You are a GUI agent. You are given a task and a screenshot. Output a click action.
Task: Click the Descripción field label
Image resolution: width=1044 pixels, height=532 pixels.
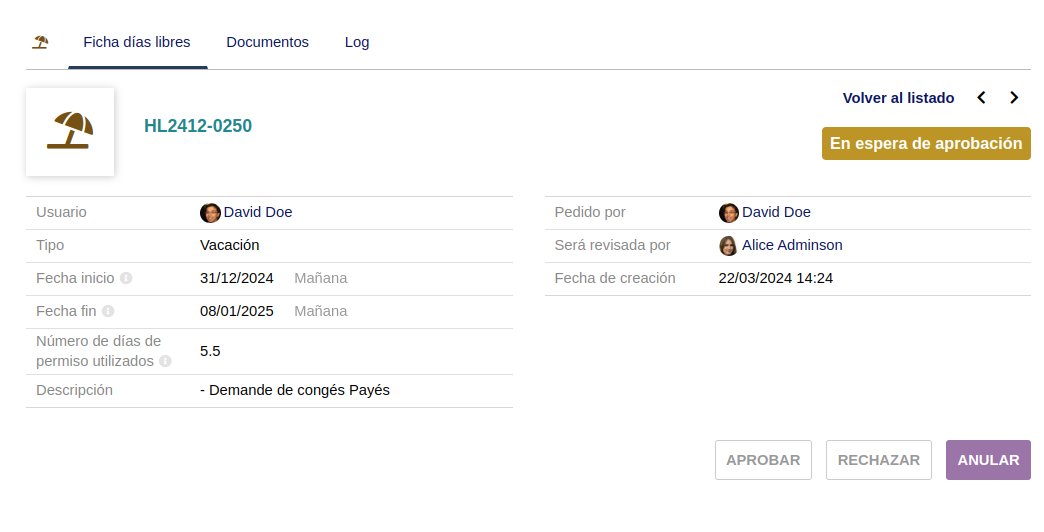tap(75, 390)
